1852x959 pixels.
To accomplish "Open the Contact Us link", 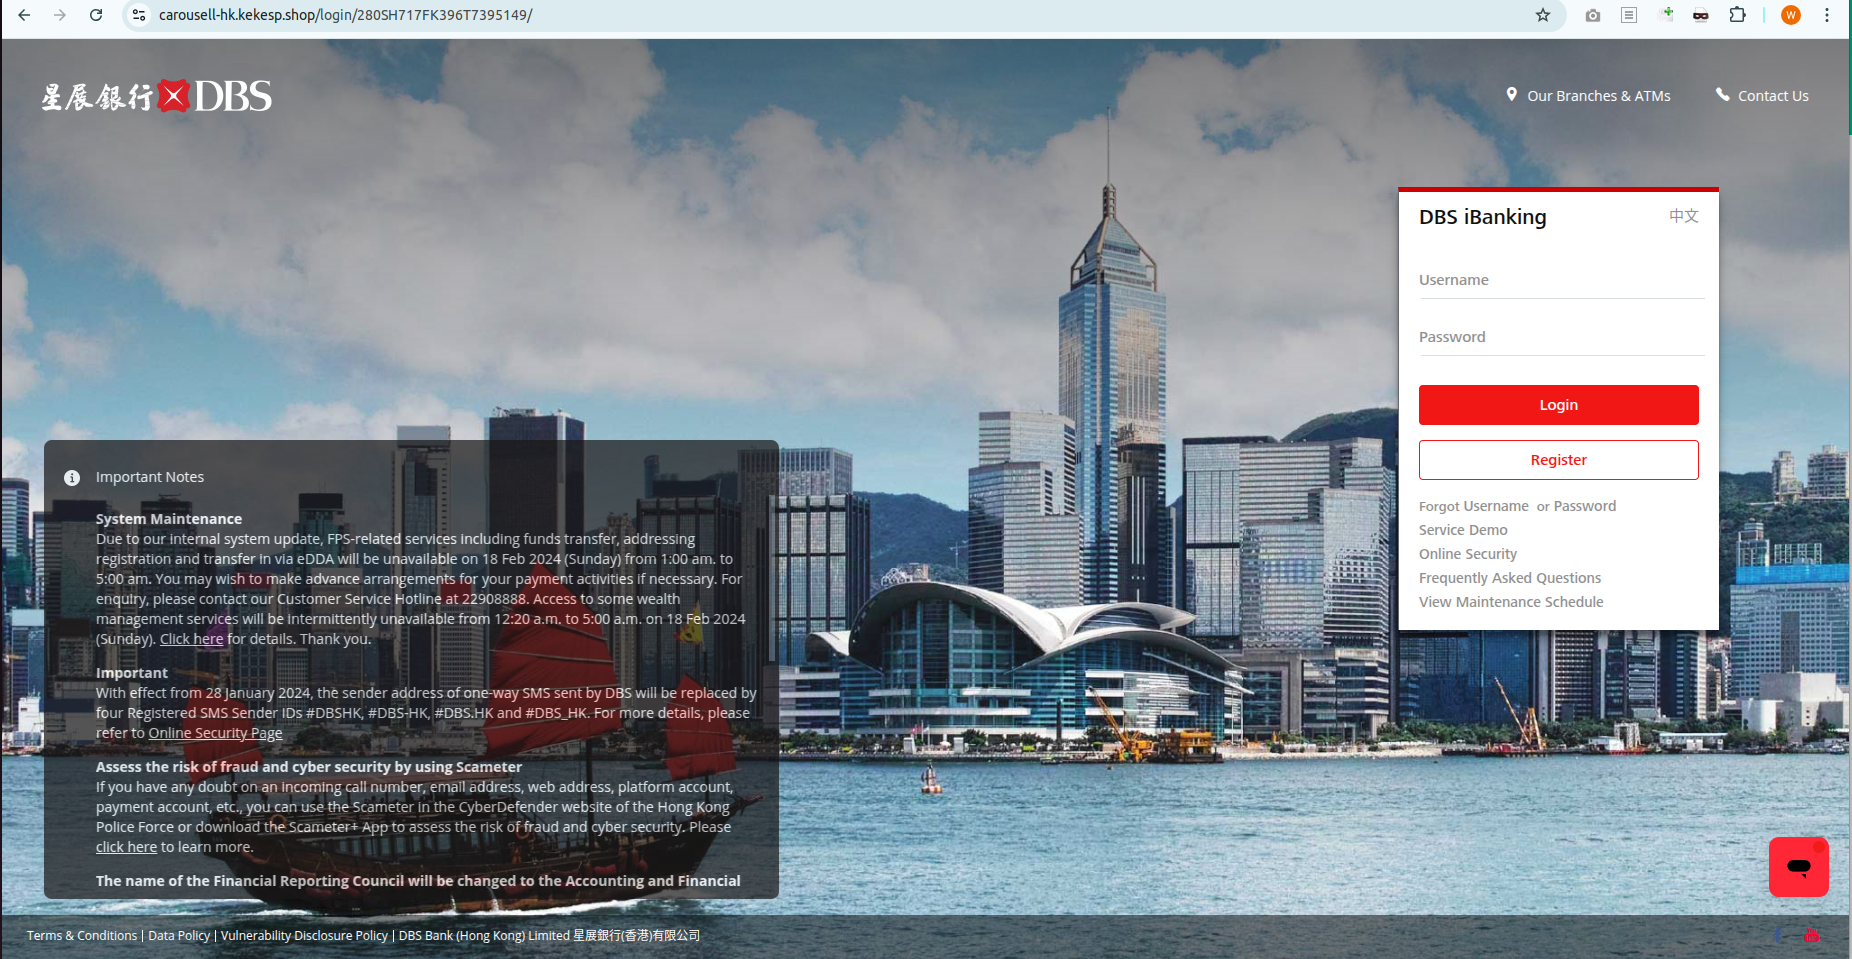I will (1773, 96).
